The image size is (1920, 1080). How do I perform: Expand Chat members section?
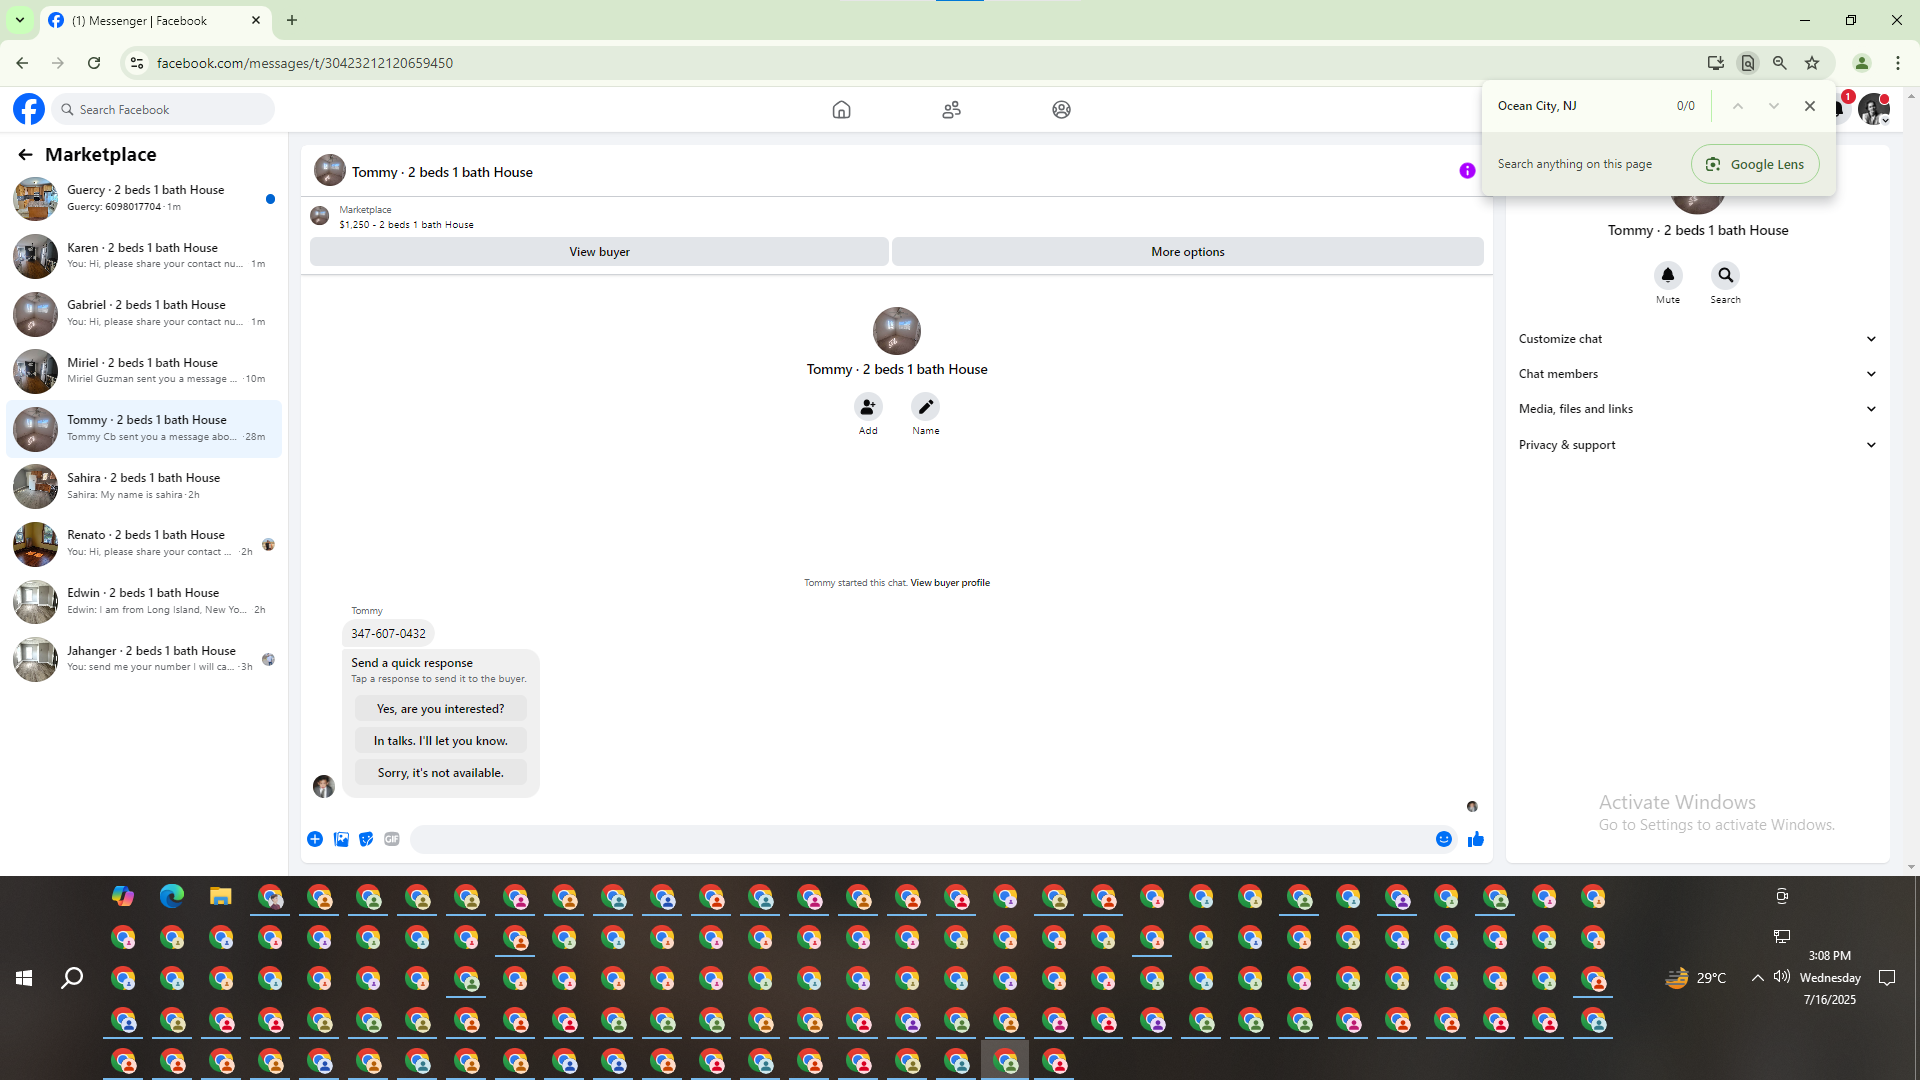(x=1697, y=374)
